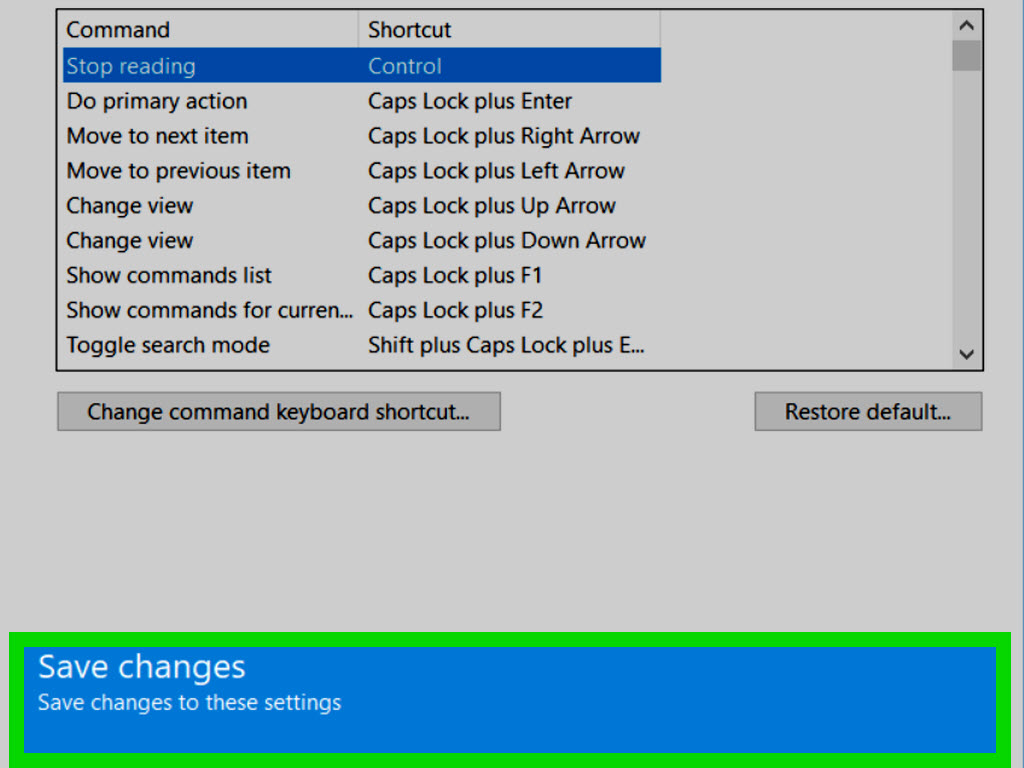Click the Caps Lock plus F2 shortcut
The image size is (1024, 768).
pyautogui.click(x=455, y=310)
